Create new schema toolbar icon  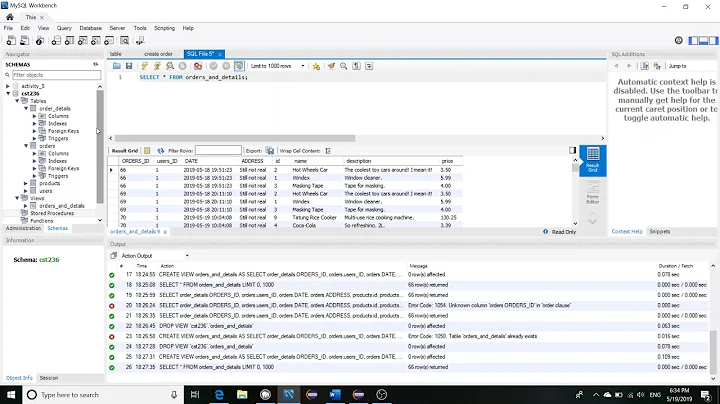pyautogui.click(x=56, y=41)
